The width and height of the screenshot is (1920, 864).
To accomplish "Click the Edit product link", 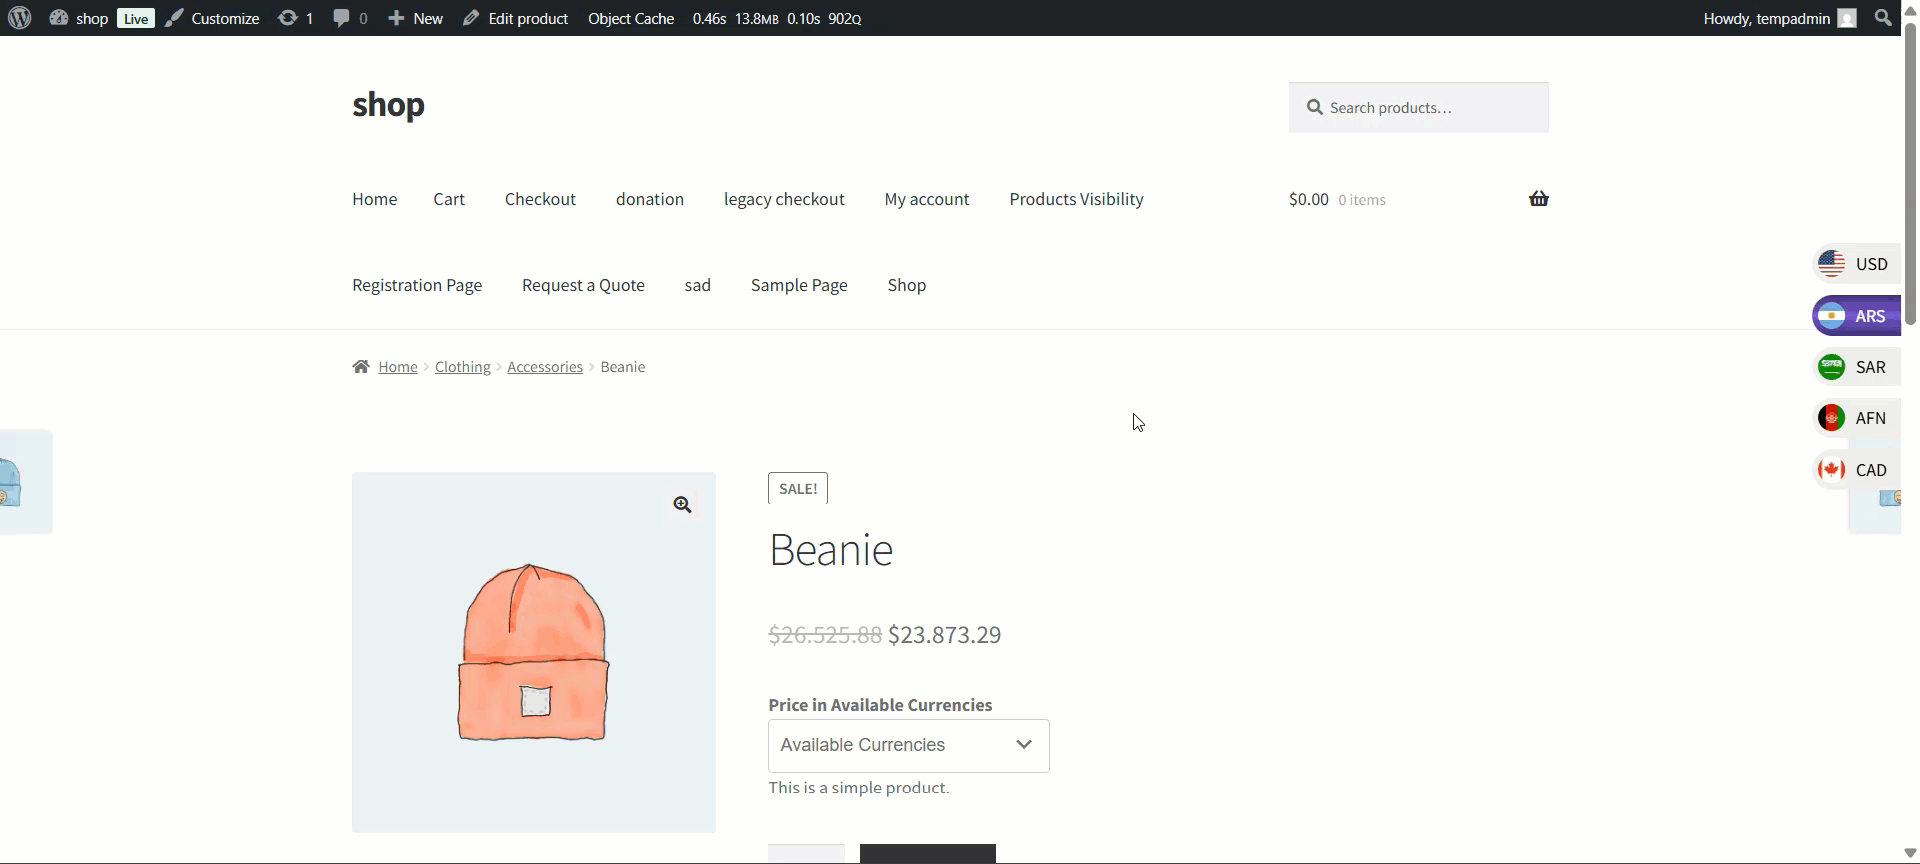I will point(516,18).
